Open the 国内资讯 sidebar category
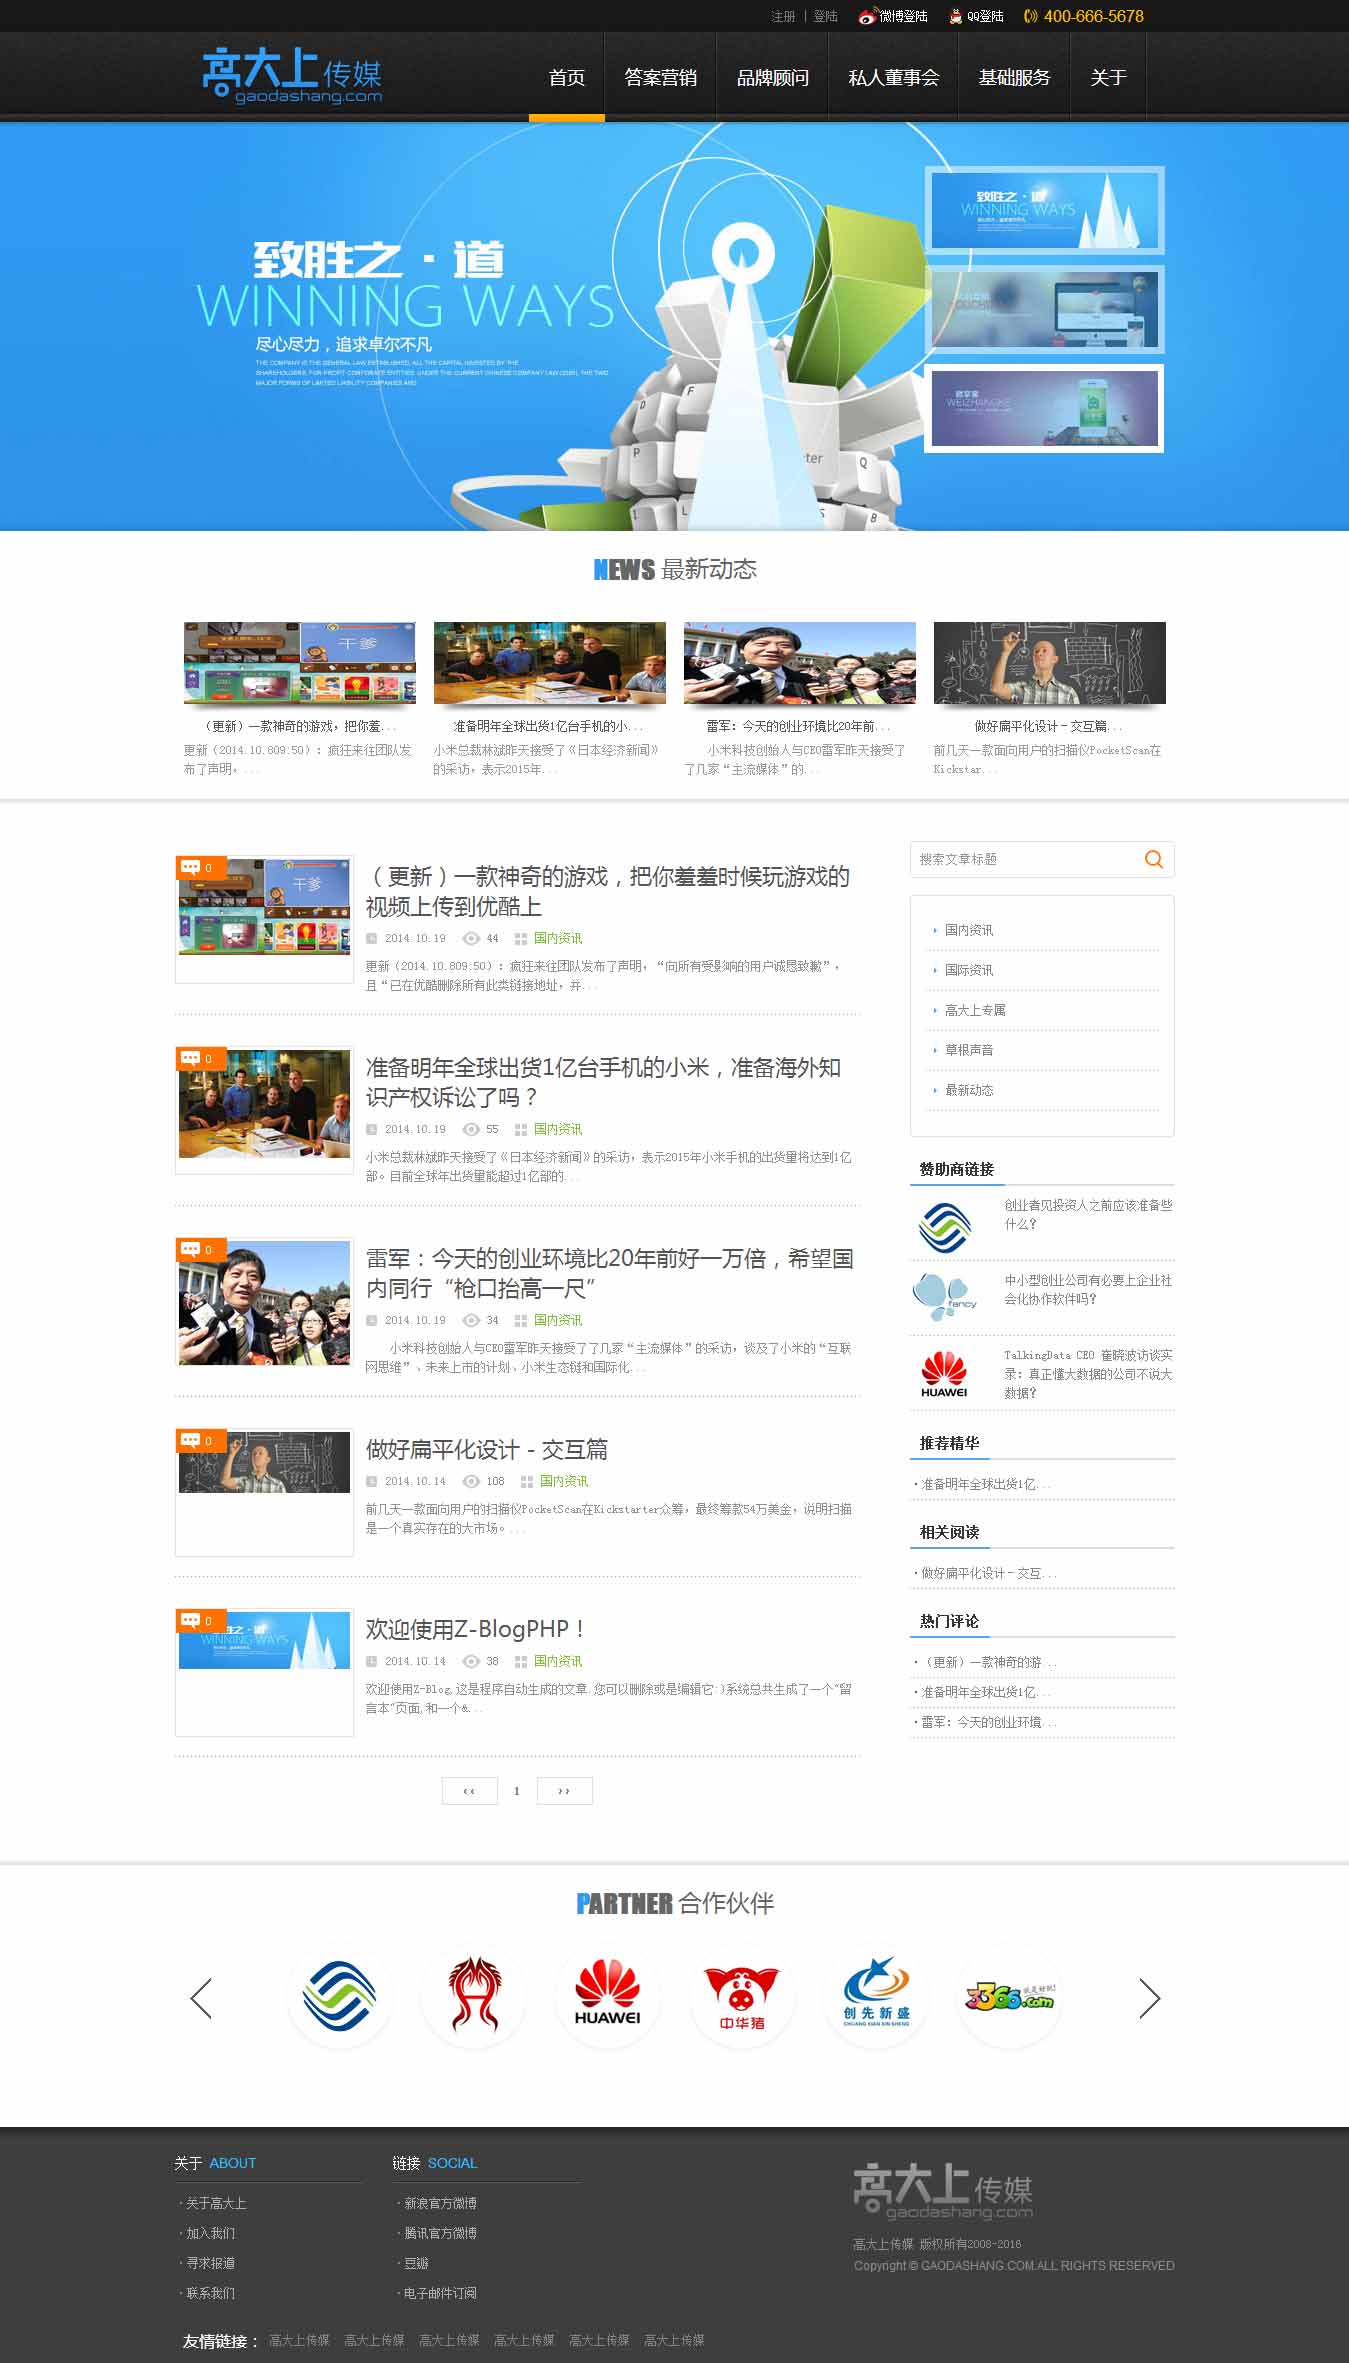Viewport: 1349px width, 2363px height. [x=969, y=930]
